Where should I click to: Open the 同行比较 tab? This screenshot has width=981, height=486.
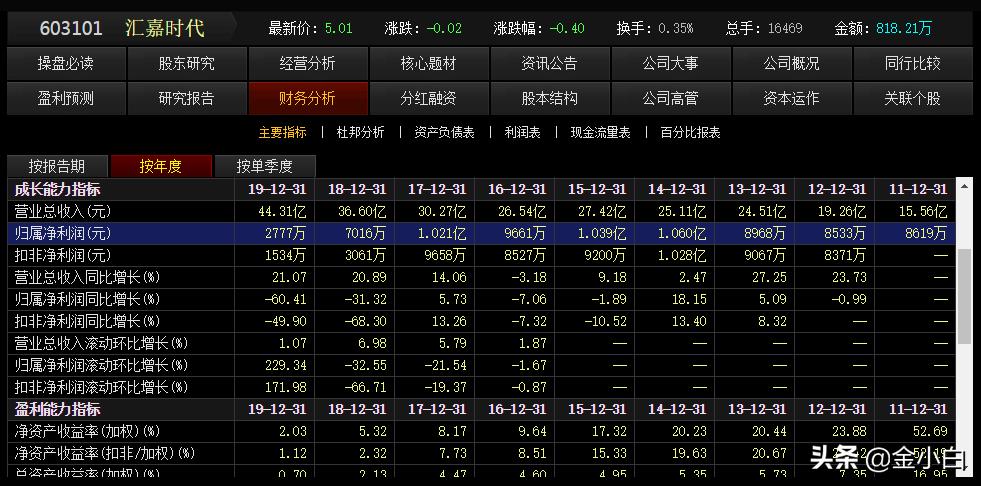pos(912,63)
